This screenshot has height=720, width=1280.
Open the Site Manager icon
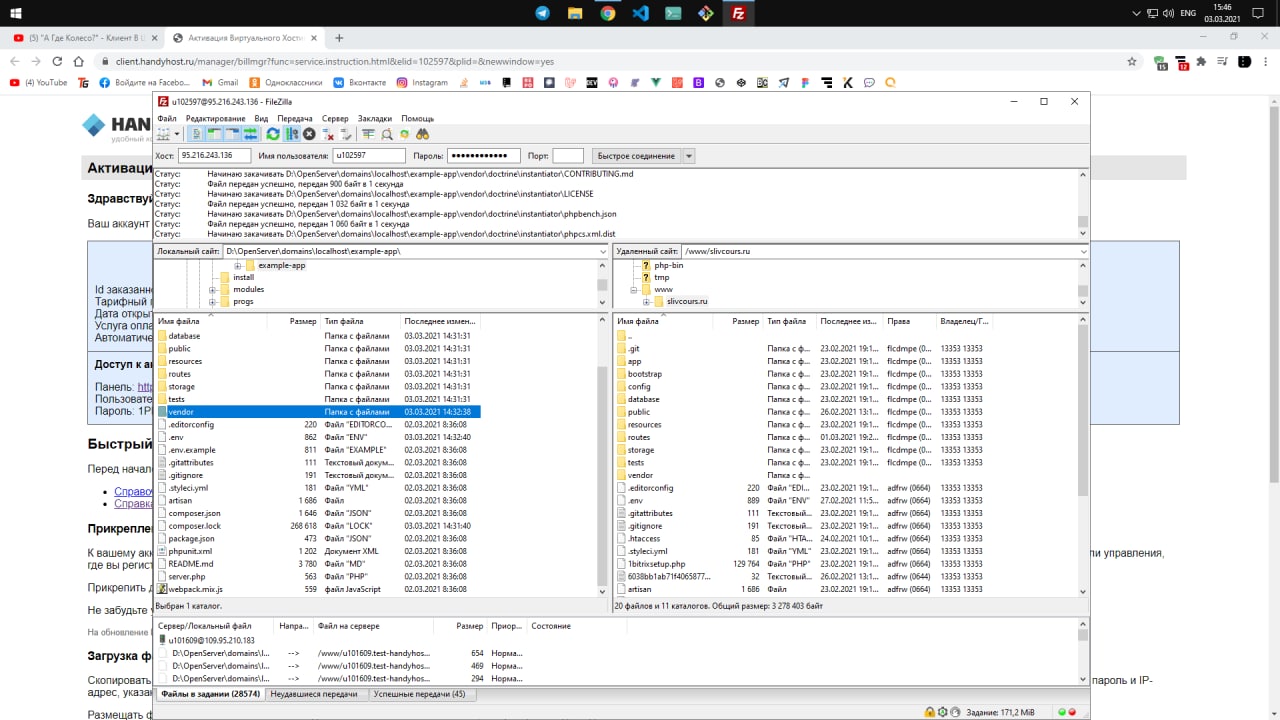[x=163, y=134]
